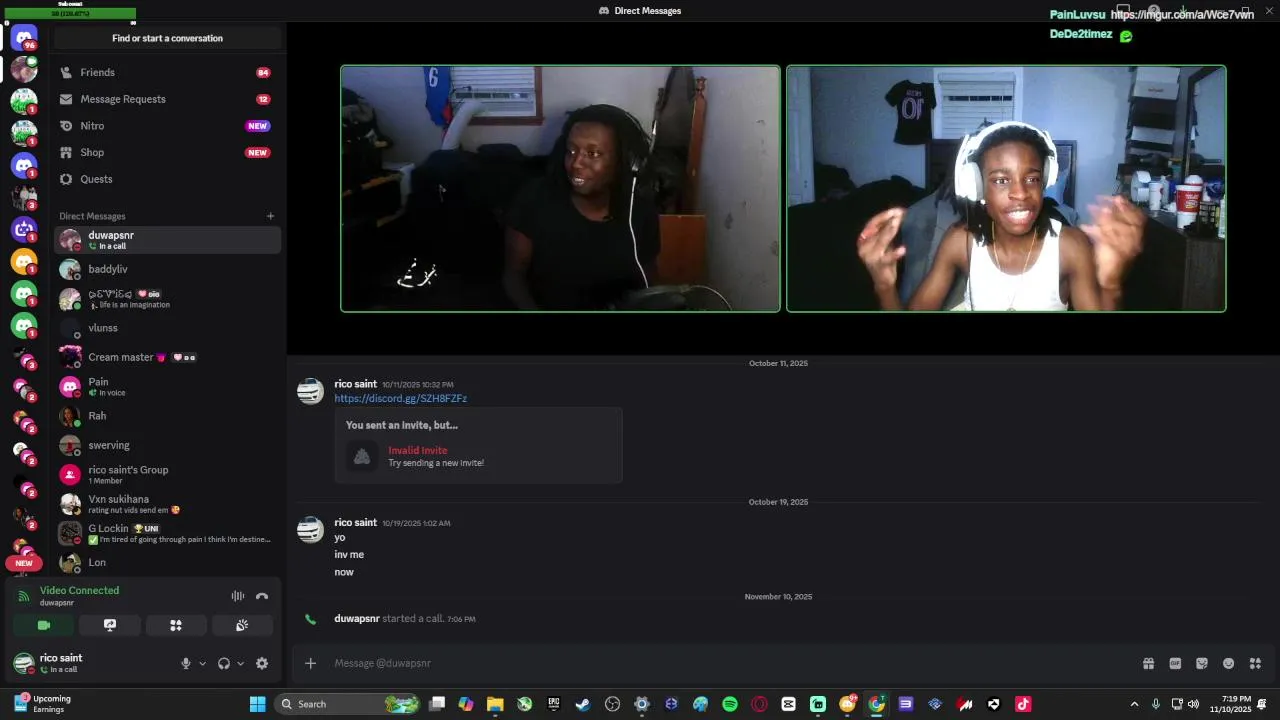Select the right webcam video tile
1280x720 pixels.
(1006, 189)
